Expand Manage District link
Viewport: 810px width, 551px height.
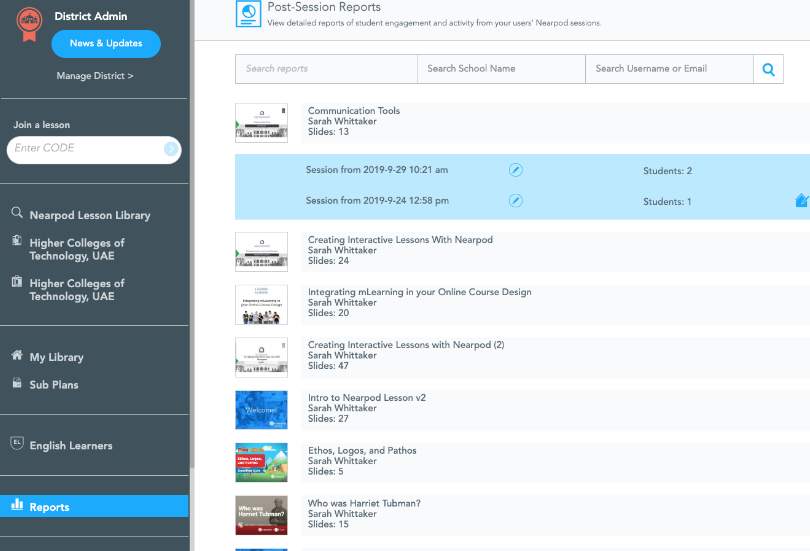click(95, 76)
